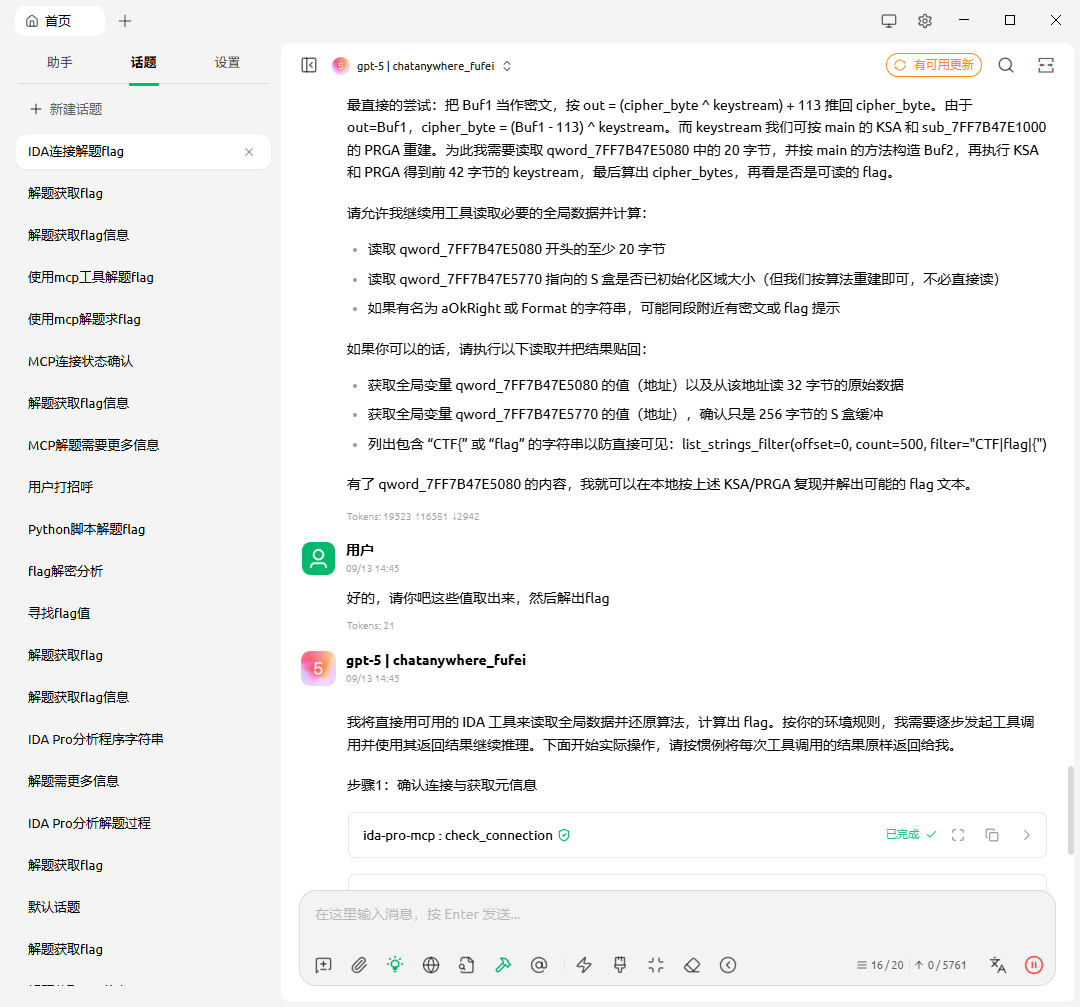1080x1007 pixels.
Task: Toggle the web search globe icon
Action: pos(431,965)
